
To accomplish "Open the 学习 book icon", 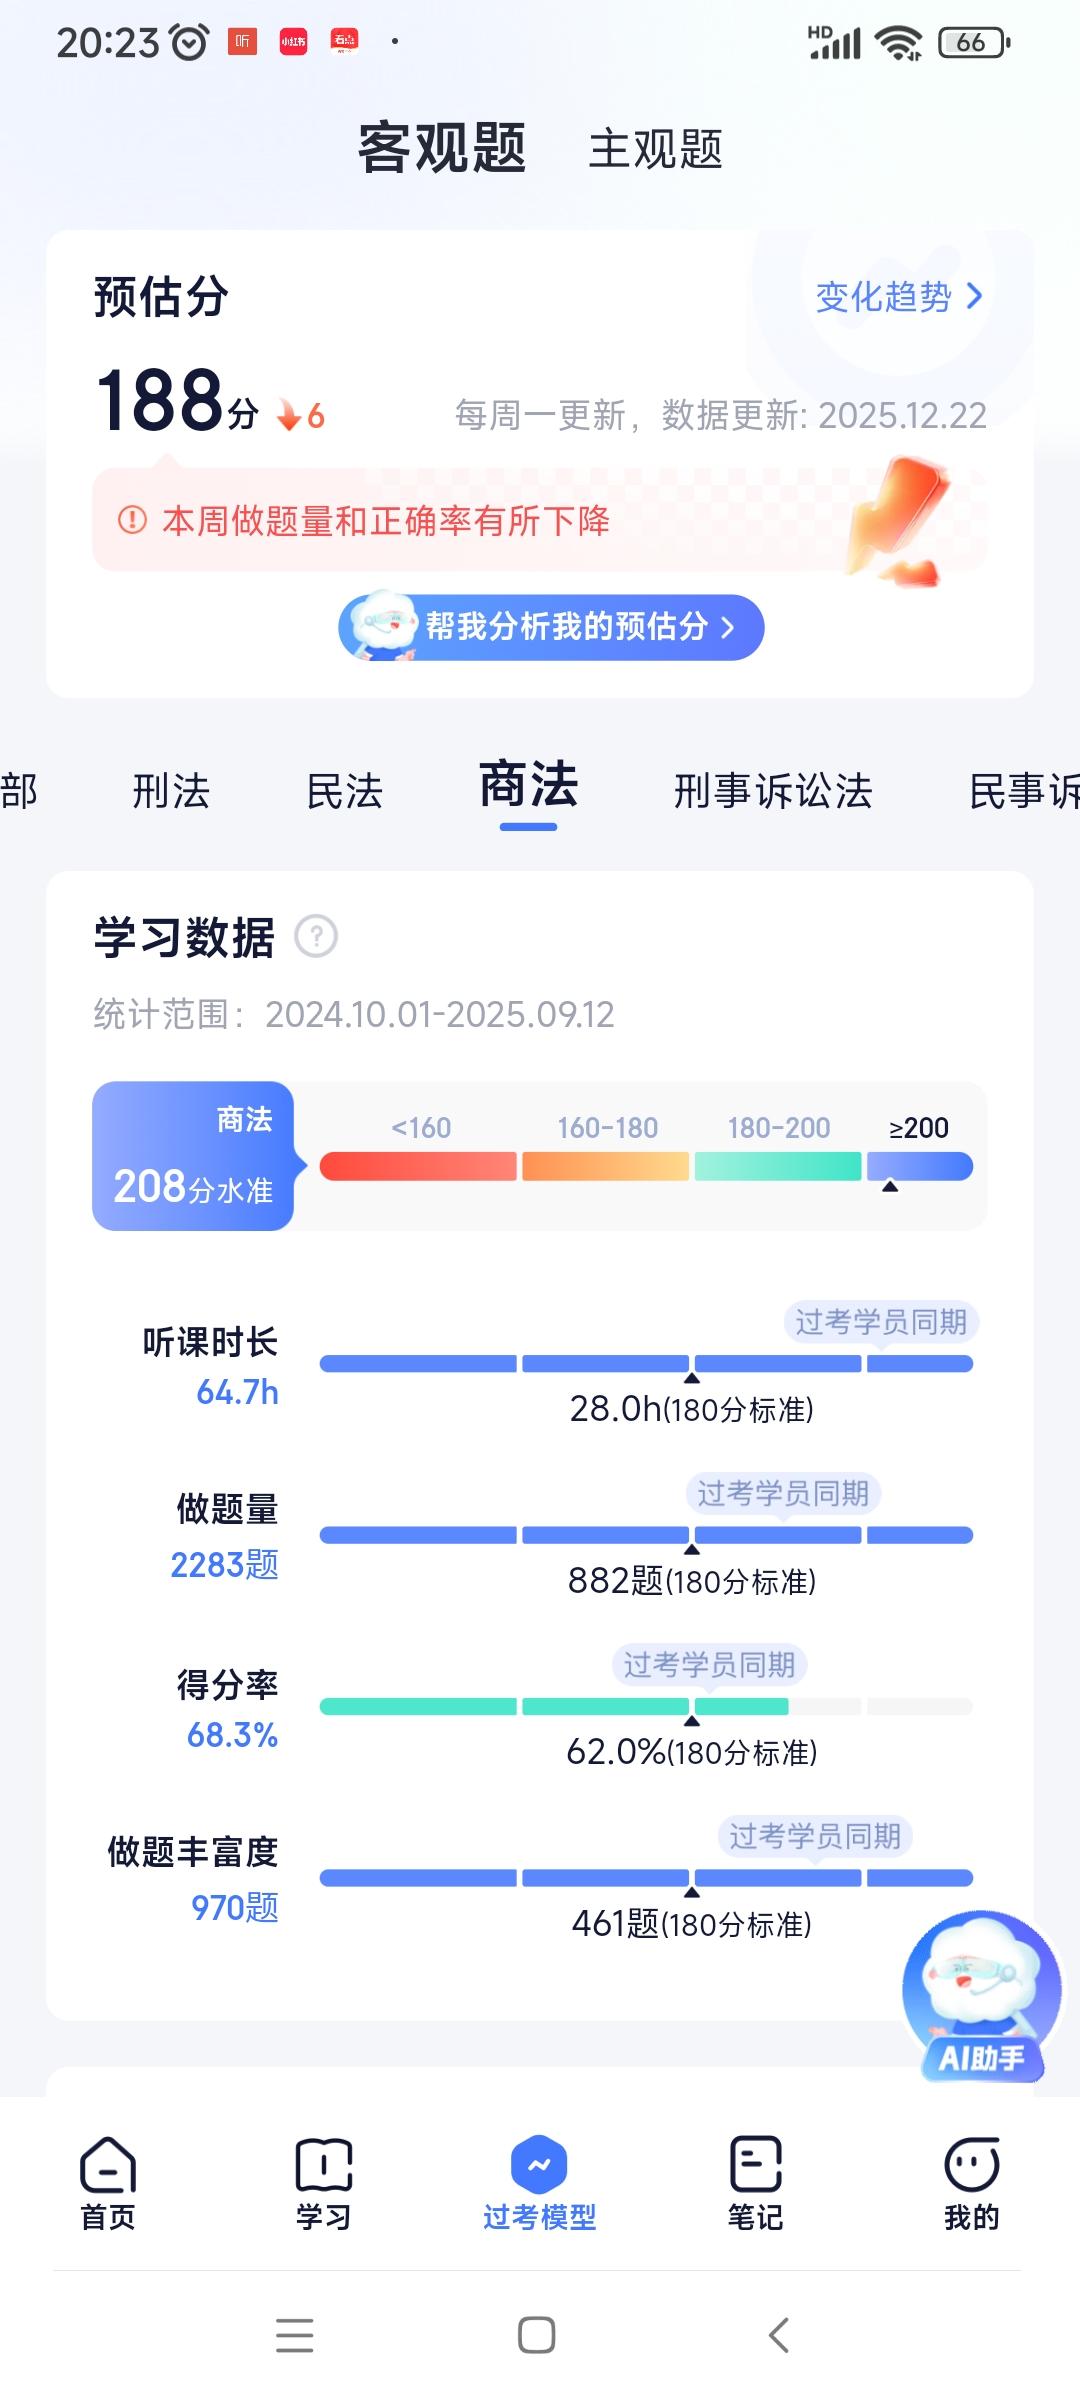I will (x=324, y=2165).
